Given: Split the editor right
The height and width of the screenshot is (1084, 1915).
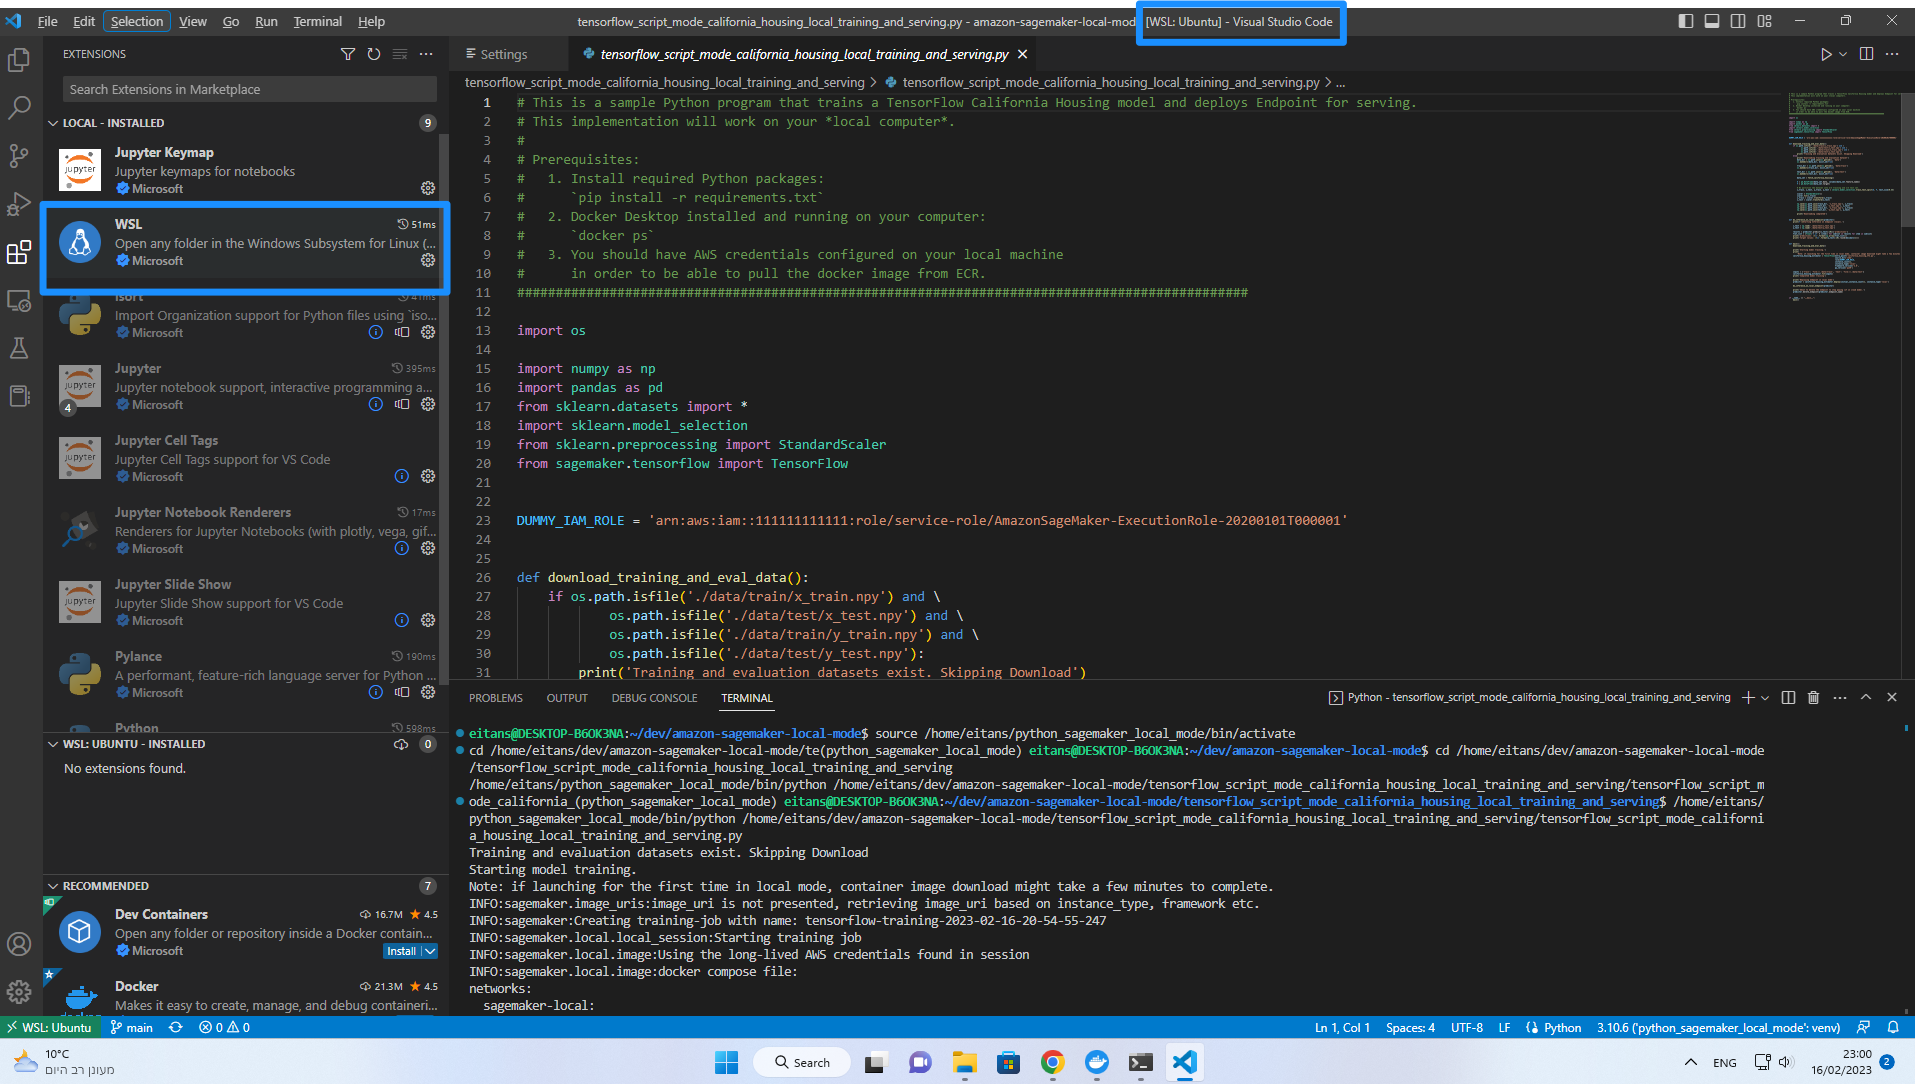Looking at the screenshot, I should (1866, 54).
